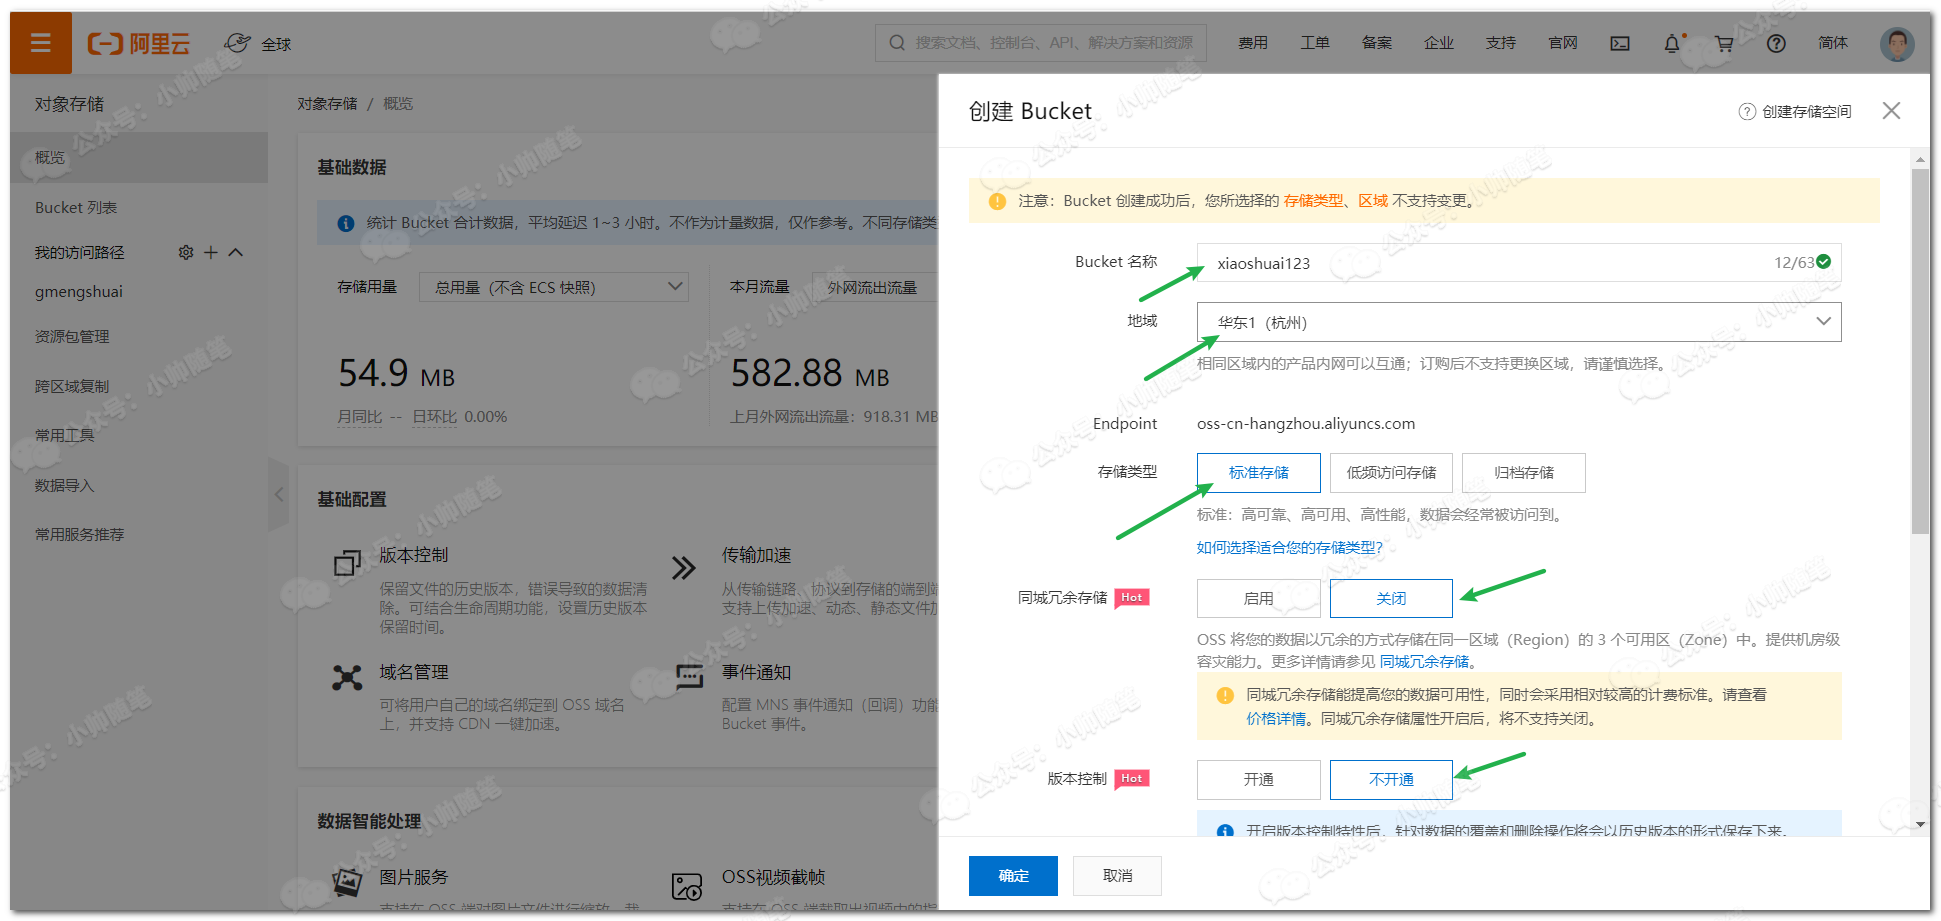The width and height of the screenshot is (1941, 921).
Task: Open settings gear for 我的访问路径
Action: (x=186, y=252)
